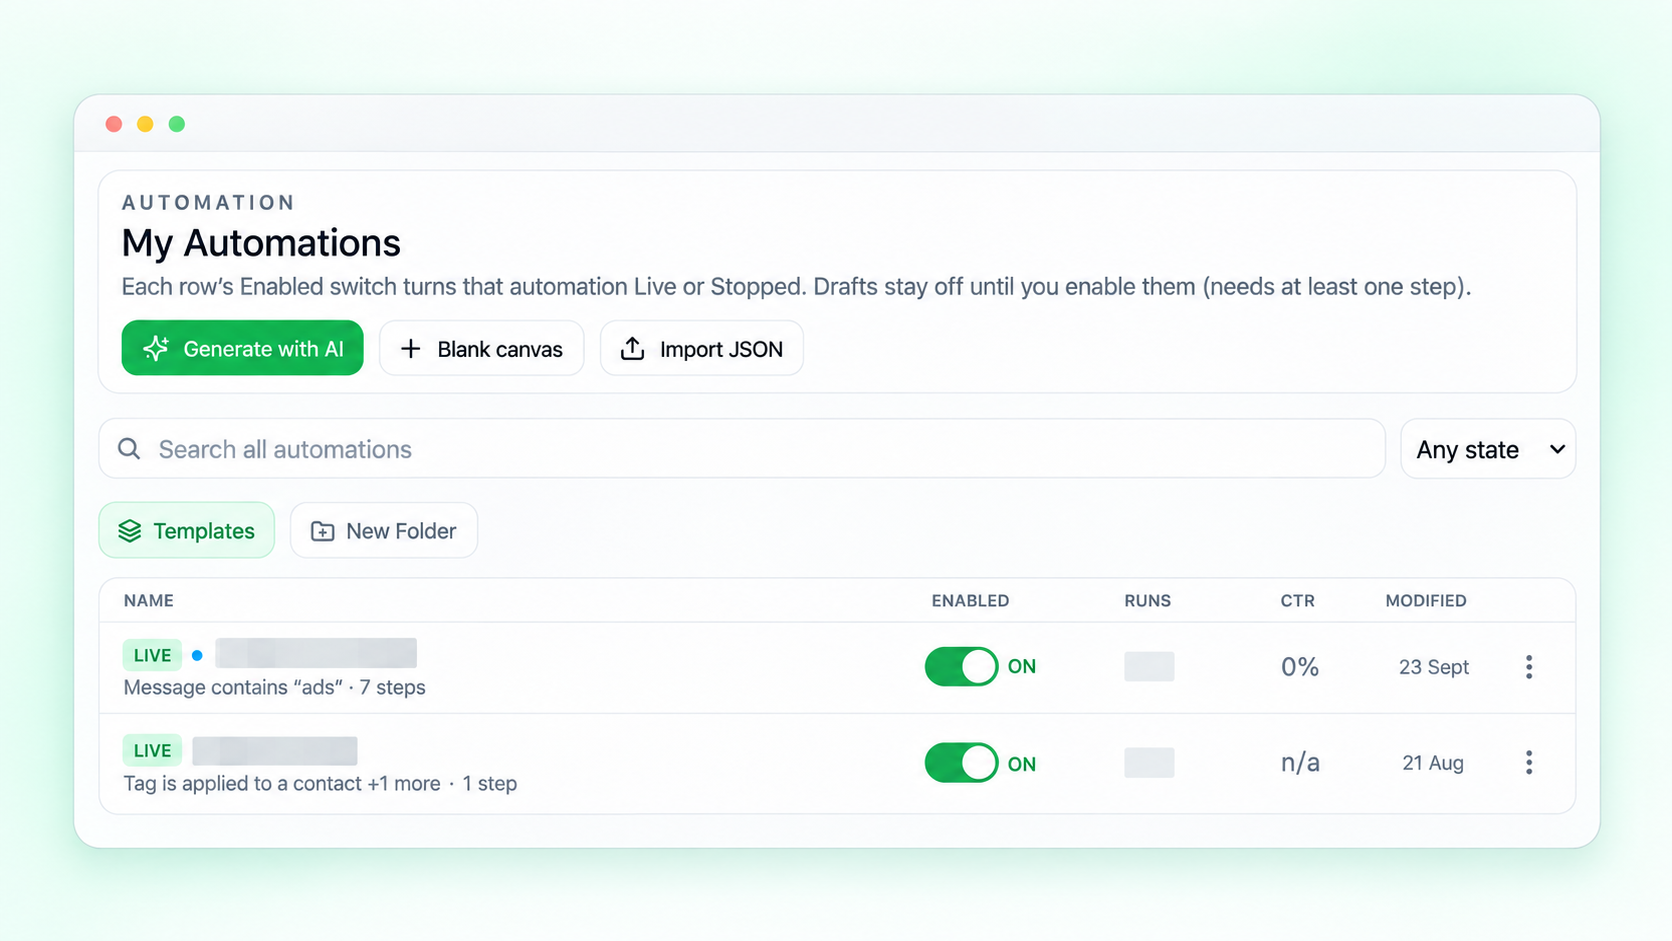Click the sparkle icon in Generate with AI

coord(156,348)
